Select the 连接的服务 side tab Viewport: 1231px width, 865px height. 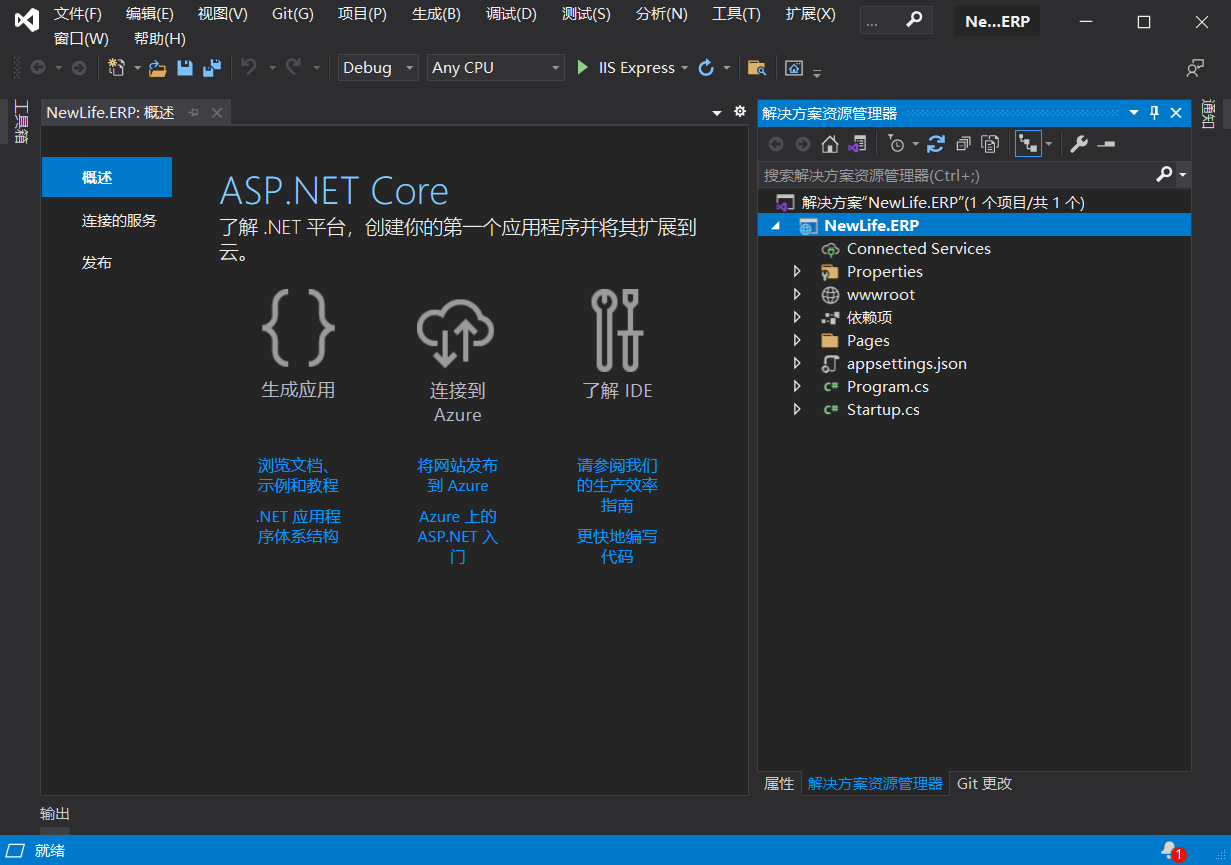point(119,221)
